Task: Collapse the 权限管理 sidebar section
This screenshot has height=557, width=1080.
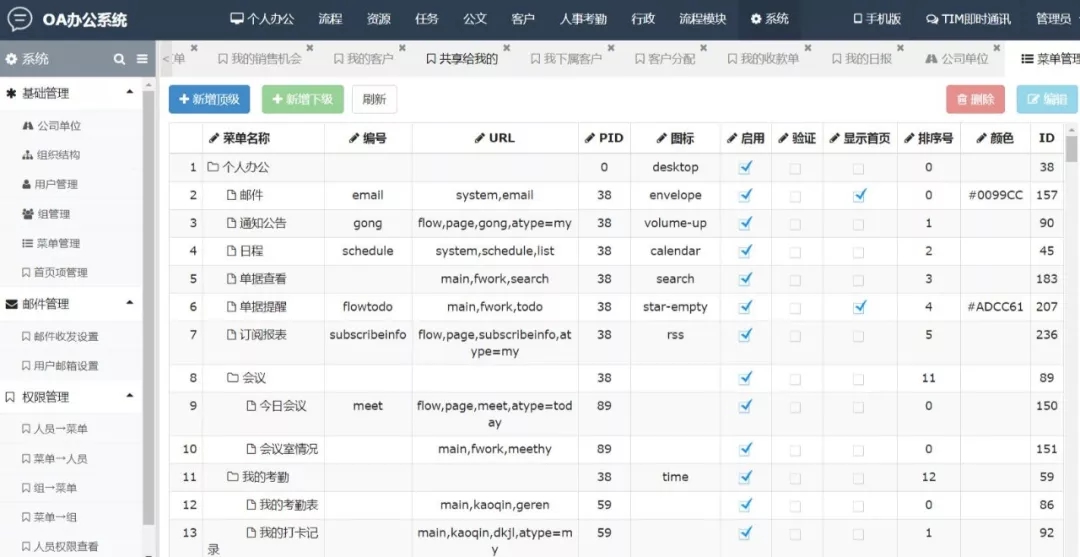Action: [x=129, y=396]
